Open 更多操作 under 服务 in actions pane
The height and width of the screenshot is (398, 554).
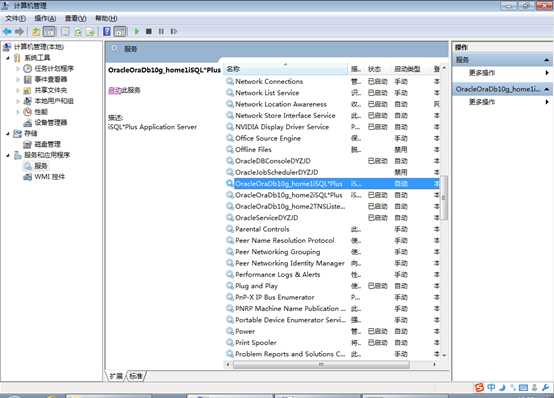tap(482, 73)
